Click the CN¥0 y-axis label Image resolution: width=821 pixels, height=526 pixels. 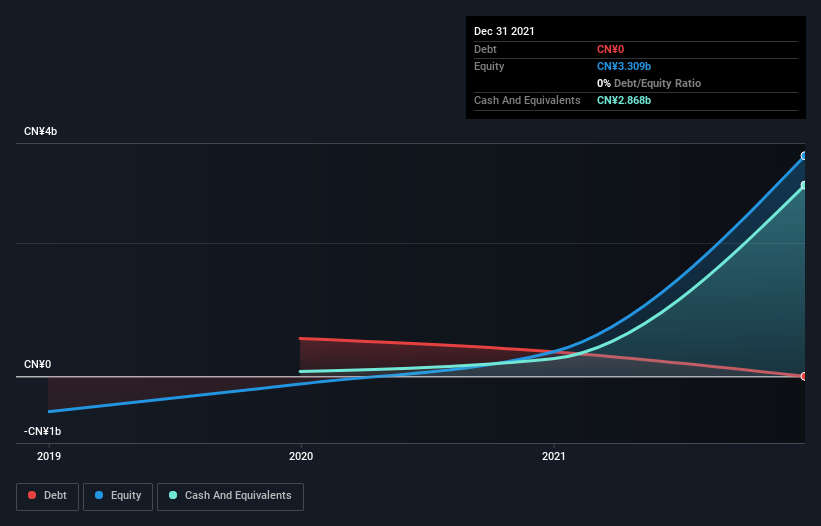pos(38,364)
